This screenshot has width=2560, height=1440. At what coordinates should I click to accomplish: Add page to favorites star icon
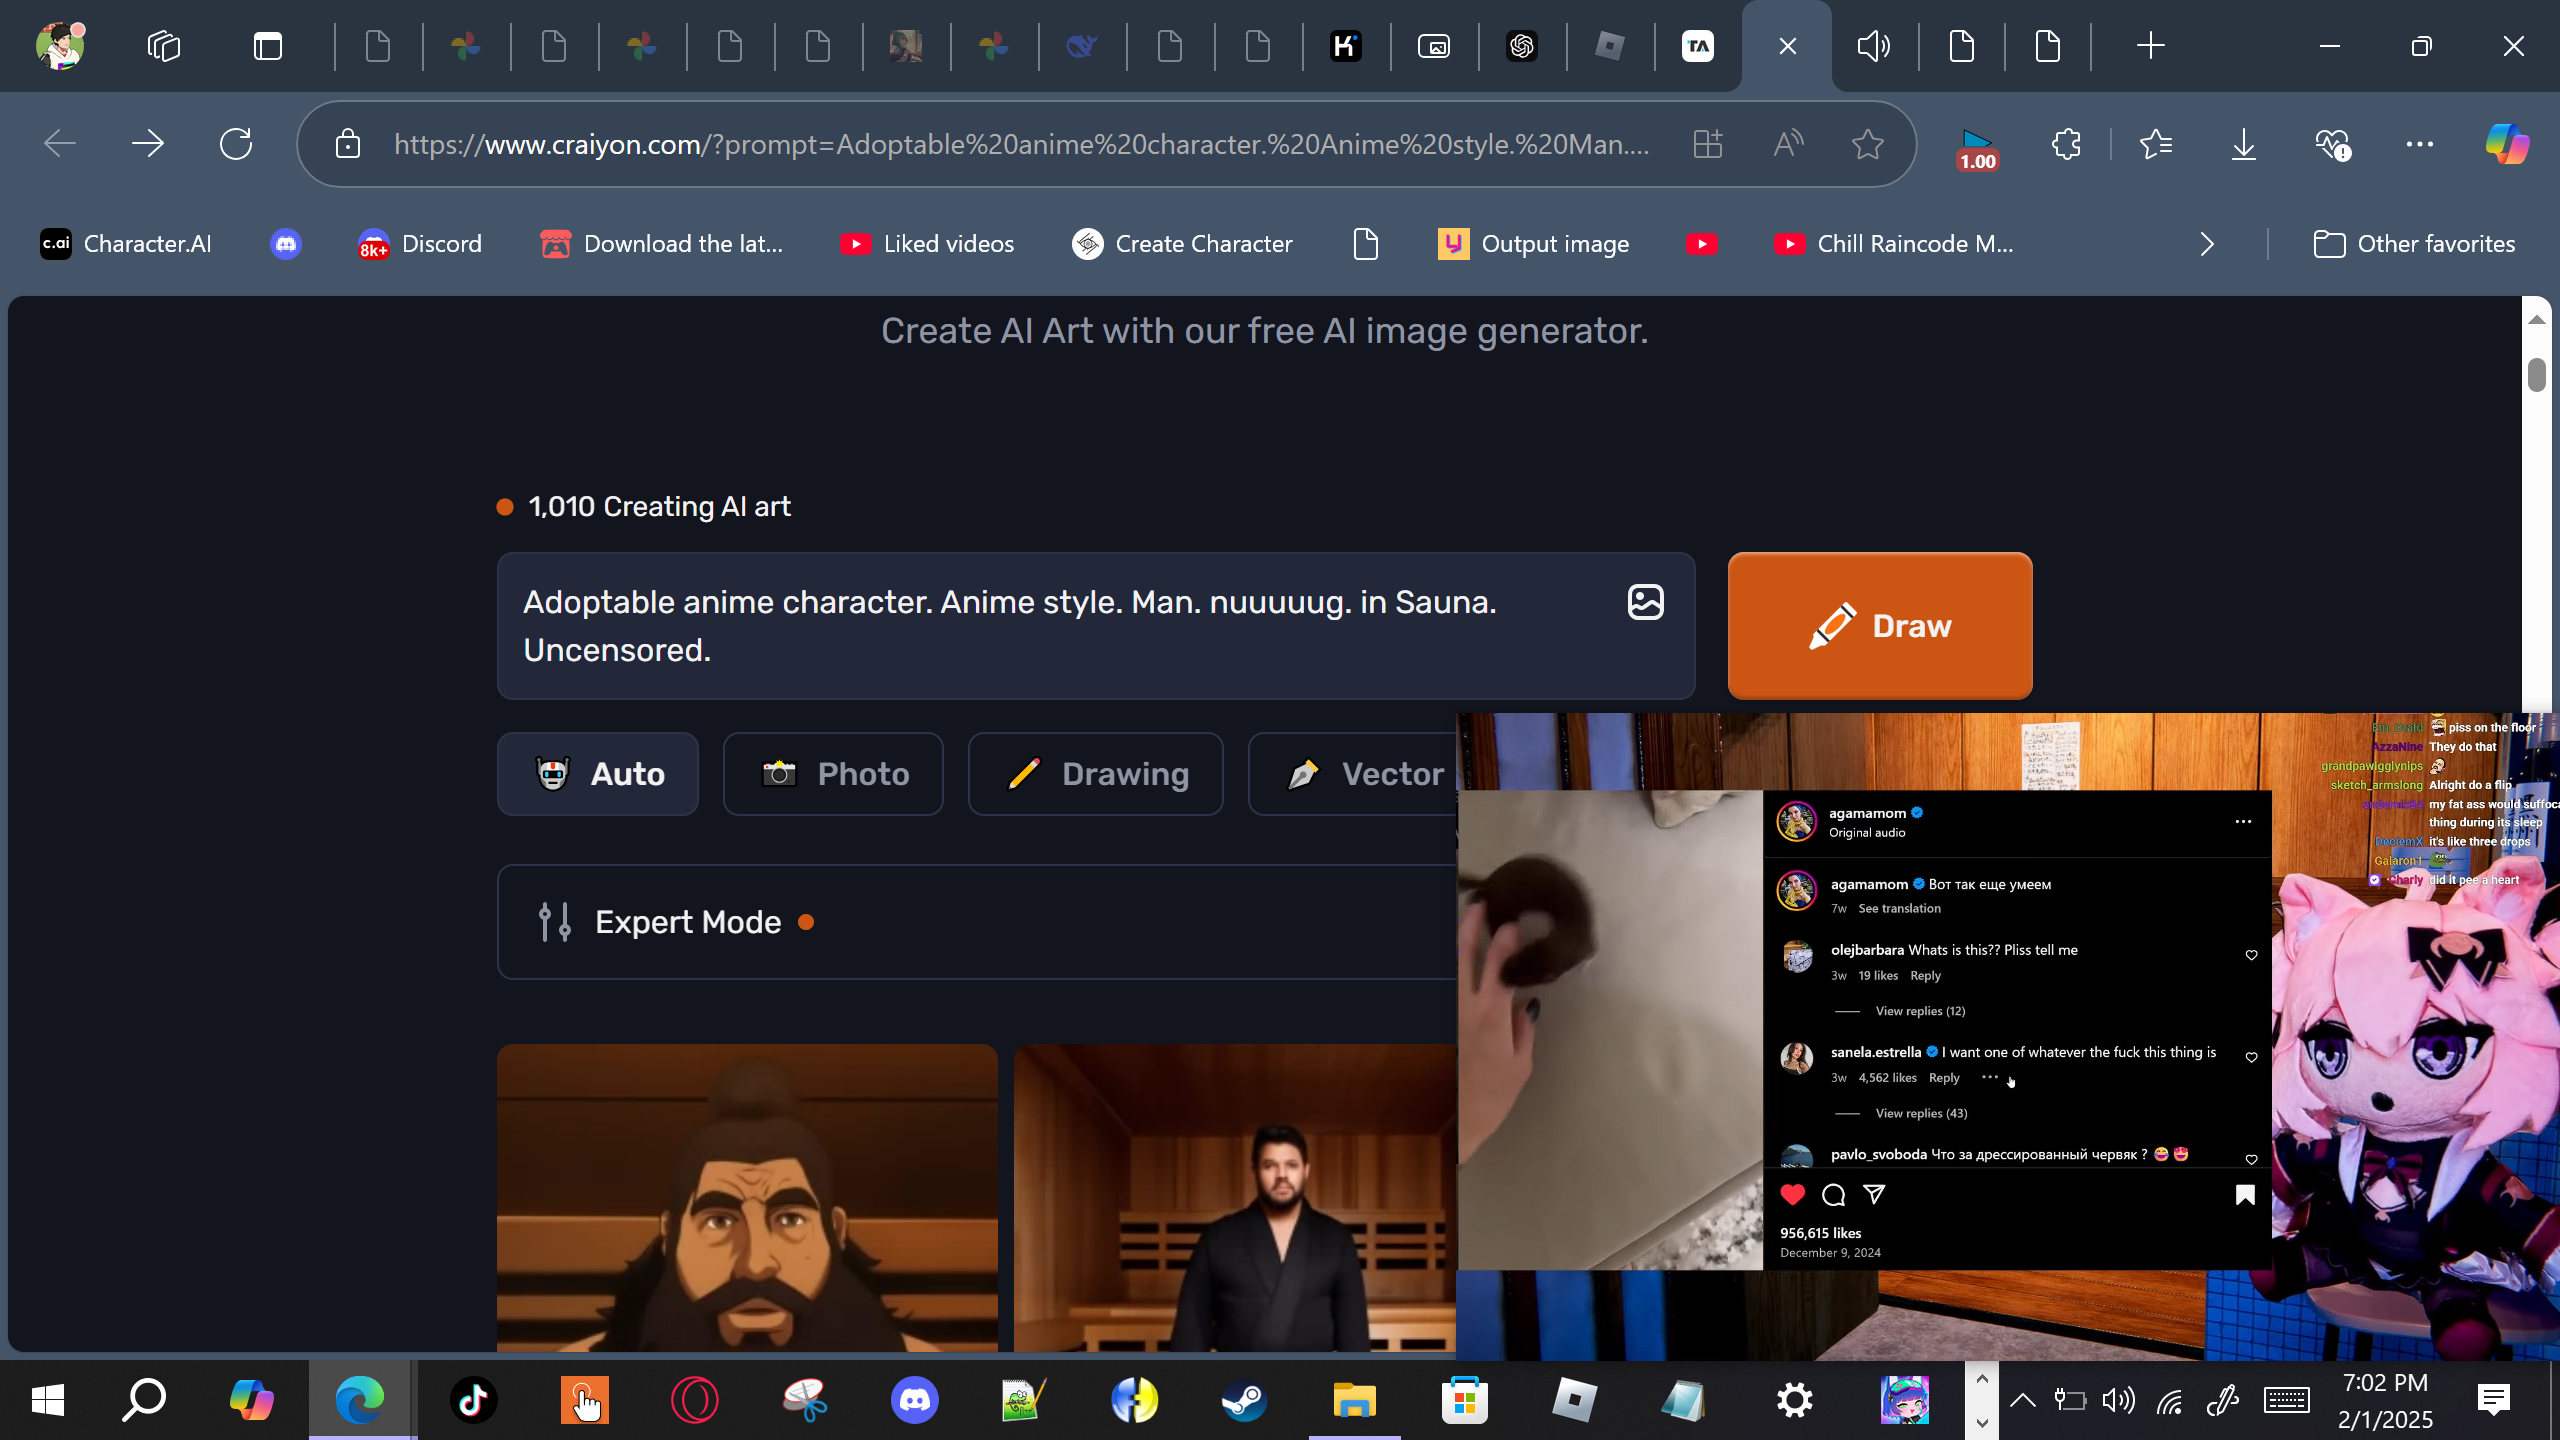pos(1867,144)
